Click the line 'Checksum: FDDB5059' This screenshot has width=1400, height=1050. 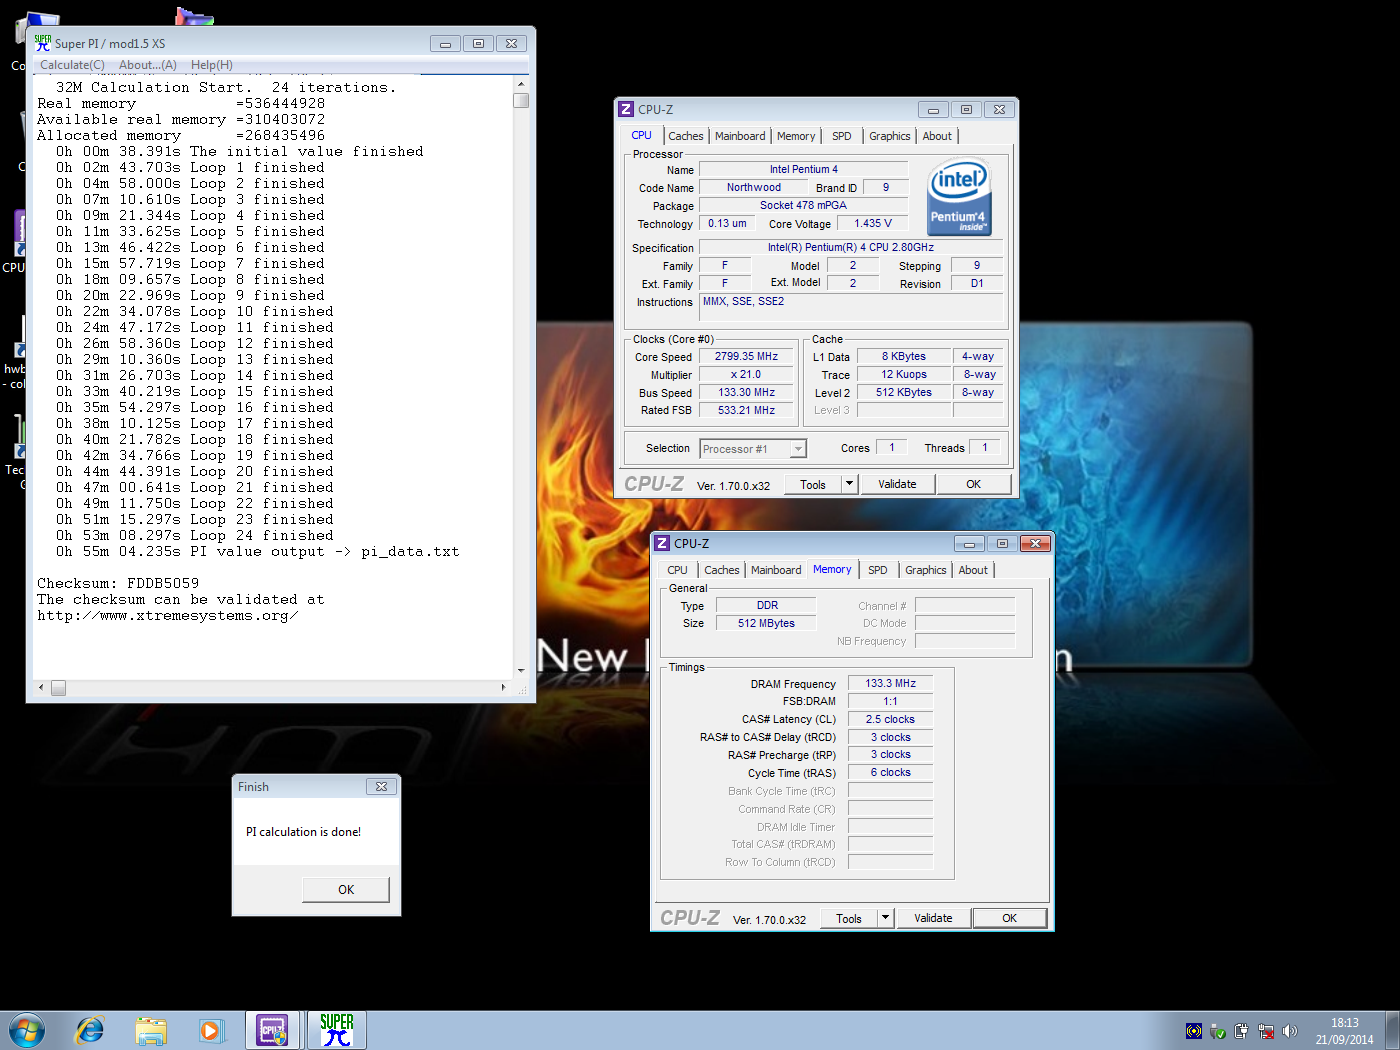click(118, 583)
